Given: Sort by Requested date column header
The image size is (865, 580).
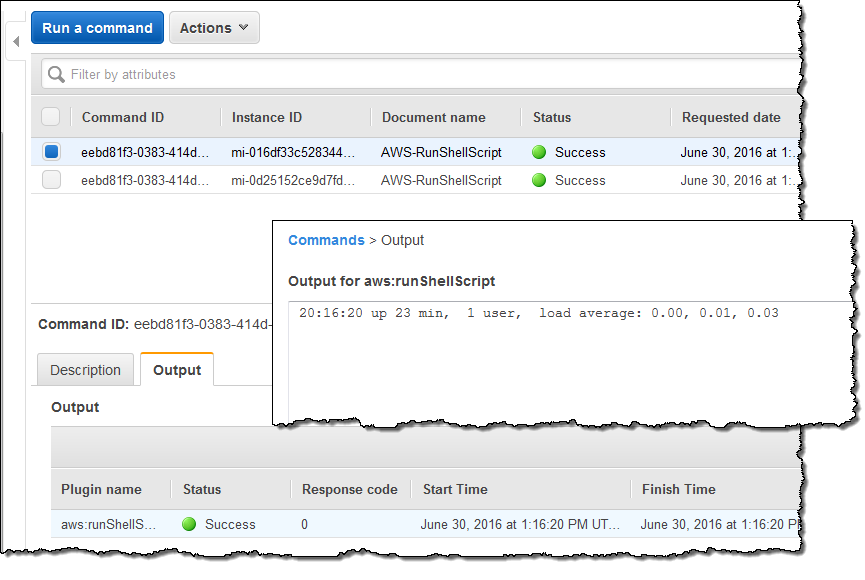Looking at the screenshot, I should (x=731, y=117).
